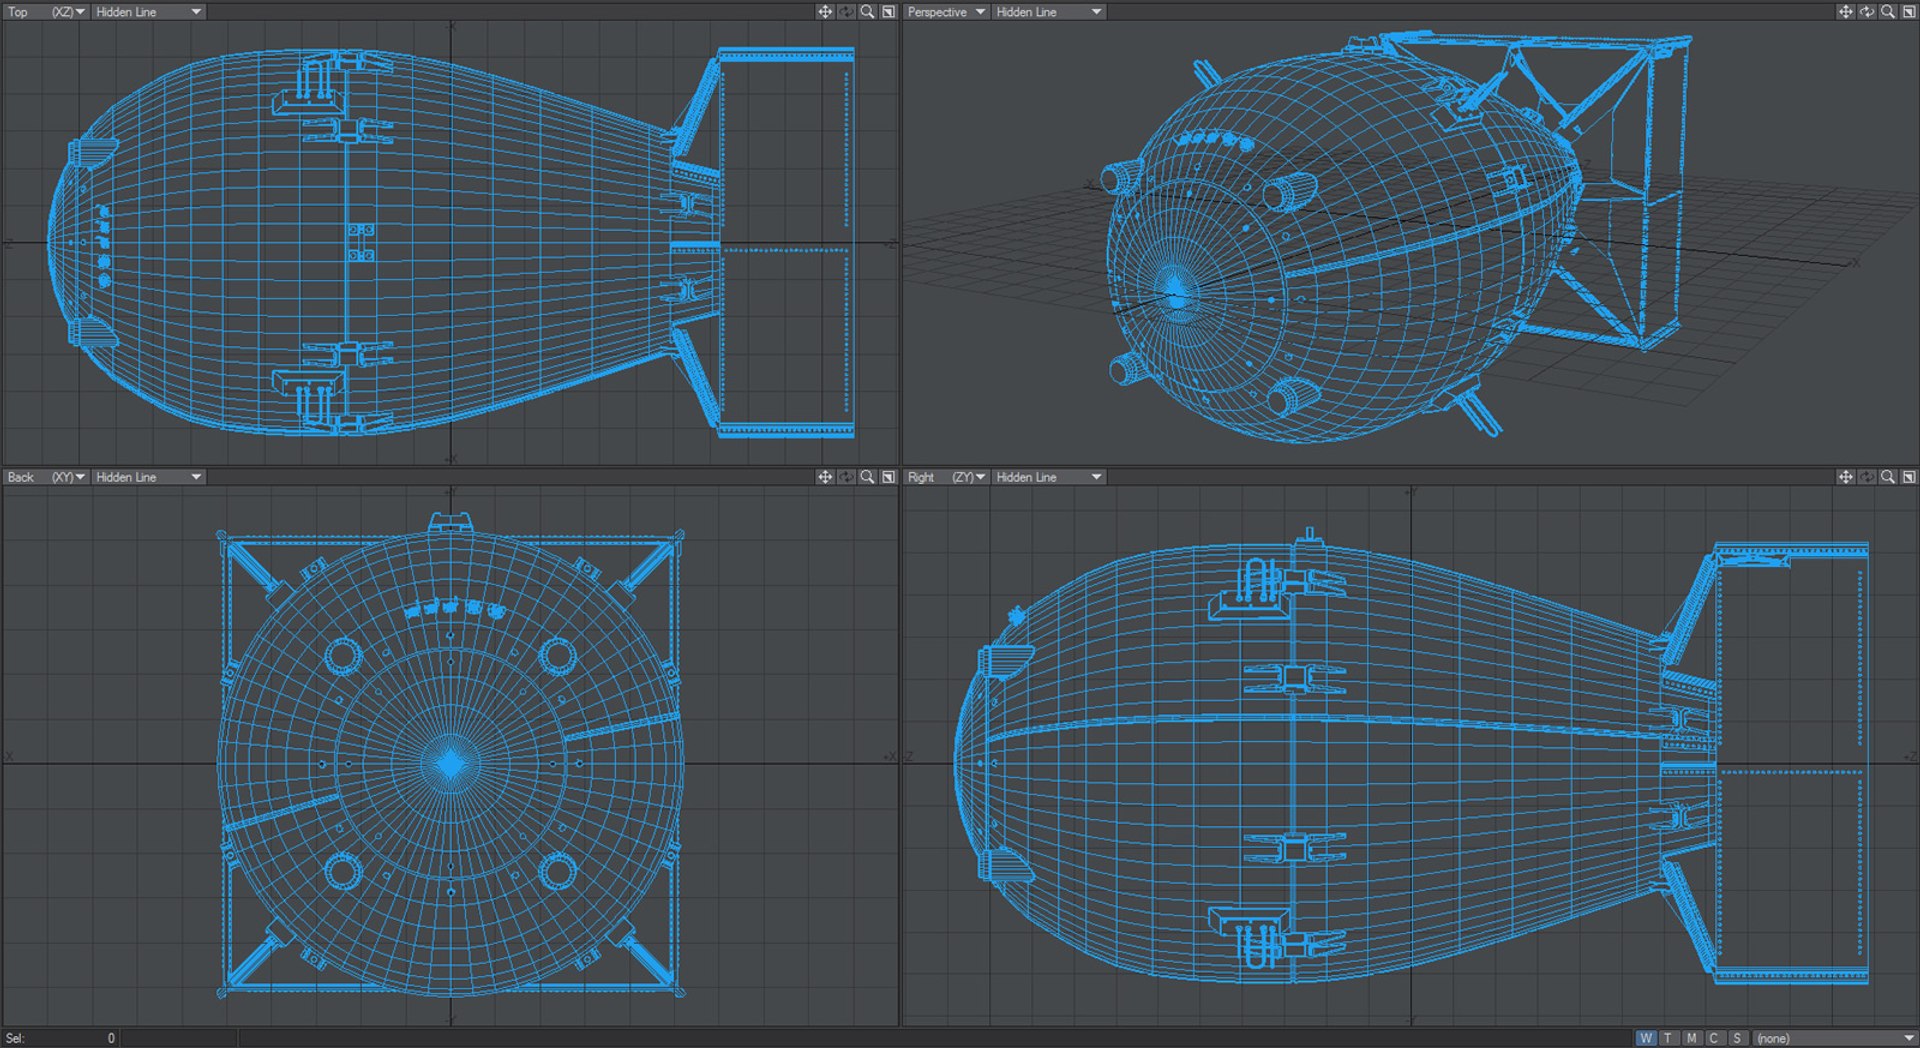Open the Perspective view type dropdown
This screenshot has width=1920, height=1048.
click(946, 12)
